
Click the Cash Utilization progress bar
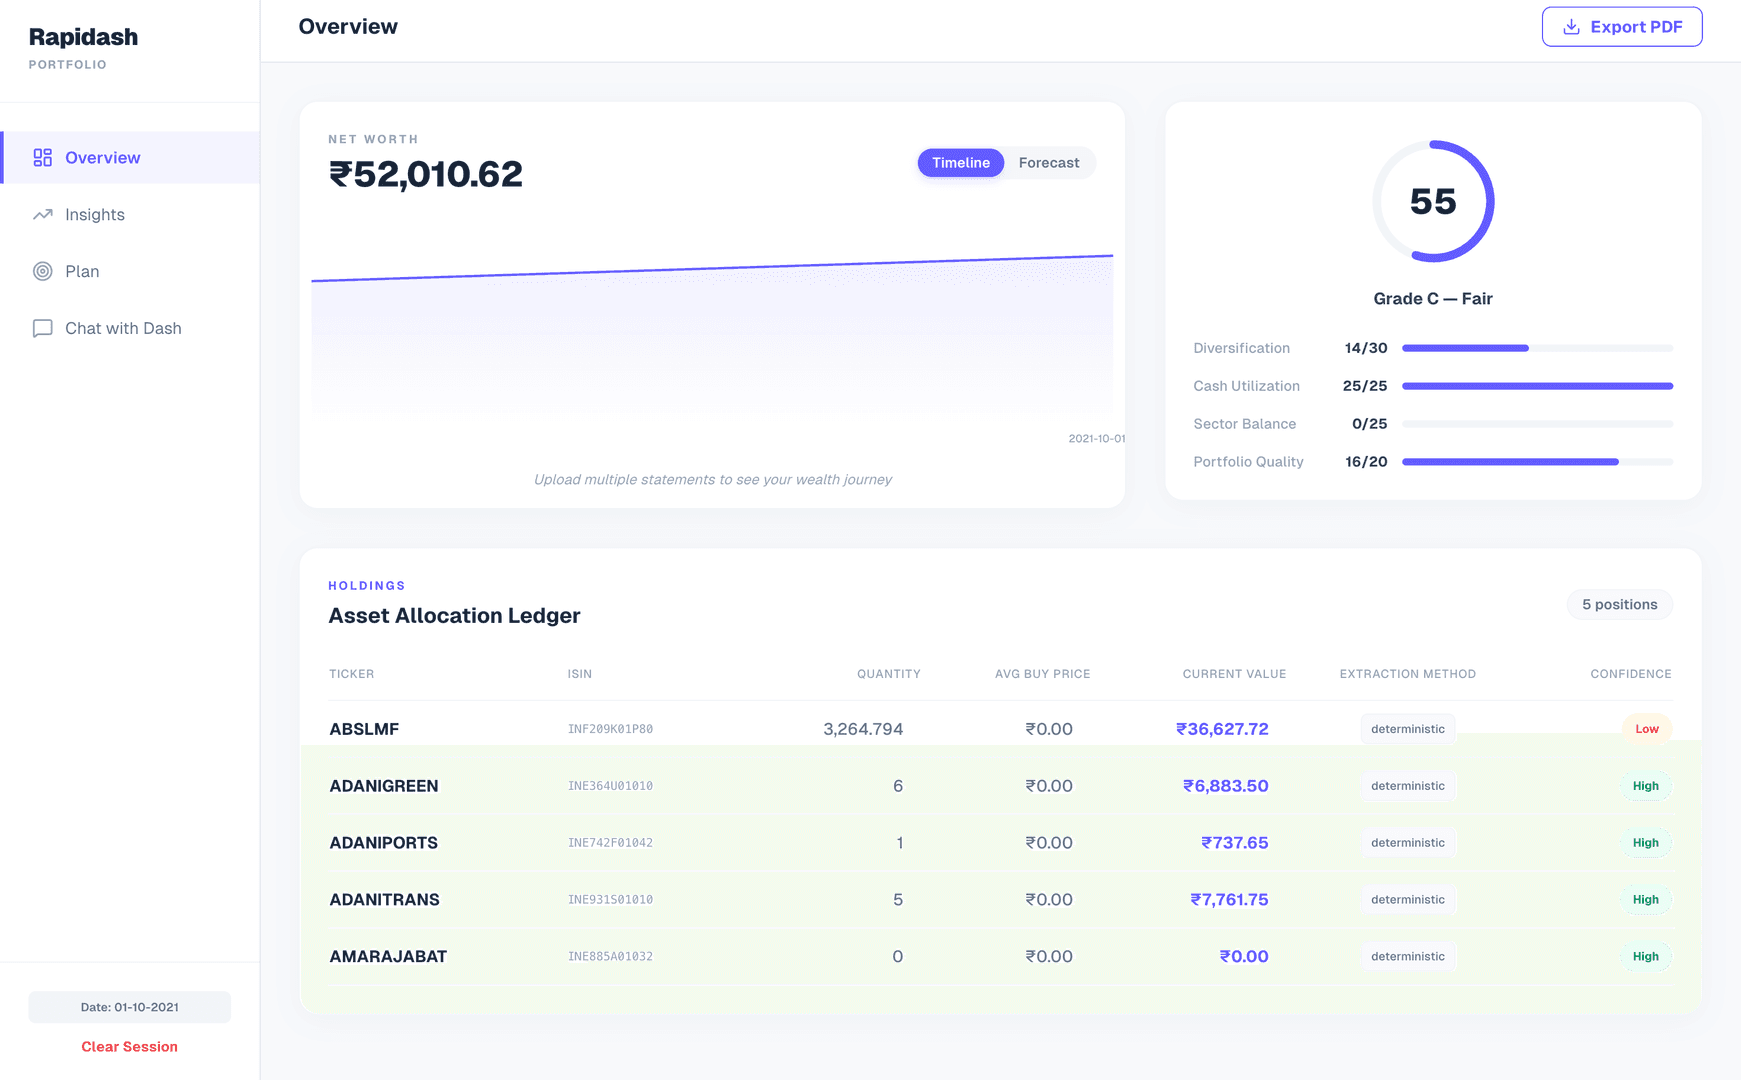1537,386
